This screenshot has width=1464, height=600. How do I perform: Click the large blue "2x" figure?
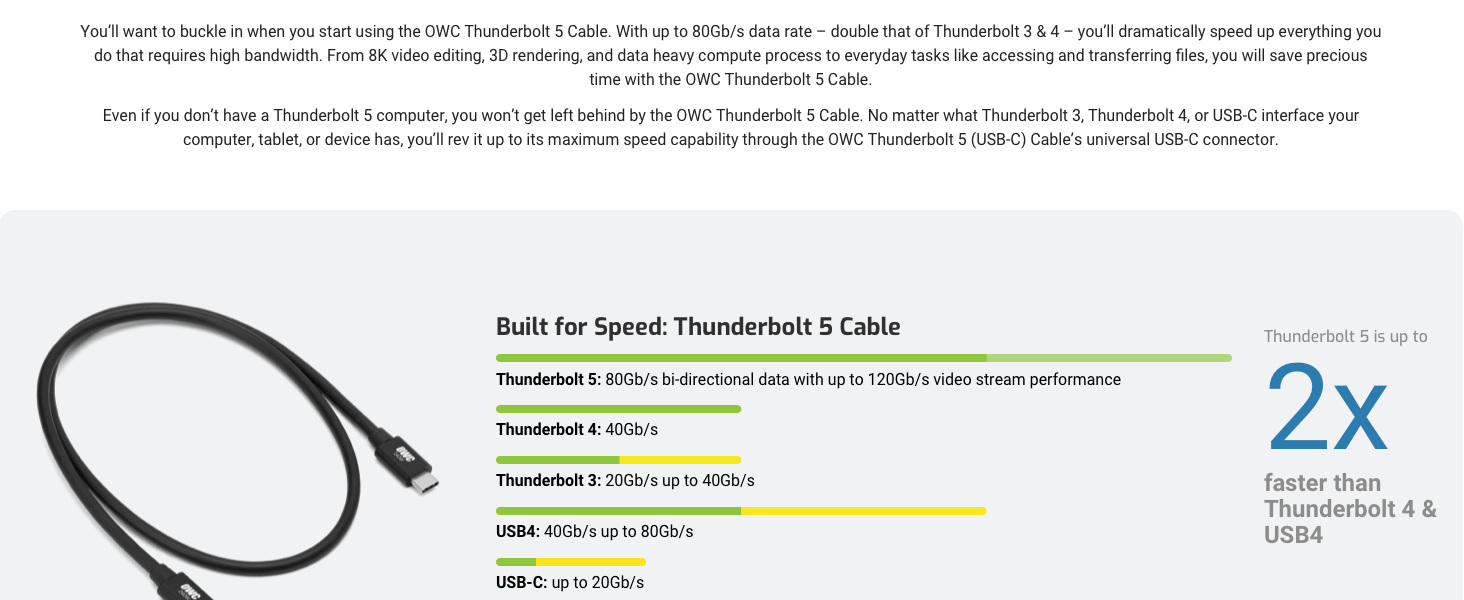tap(1326, 408)
